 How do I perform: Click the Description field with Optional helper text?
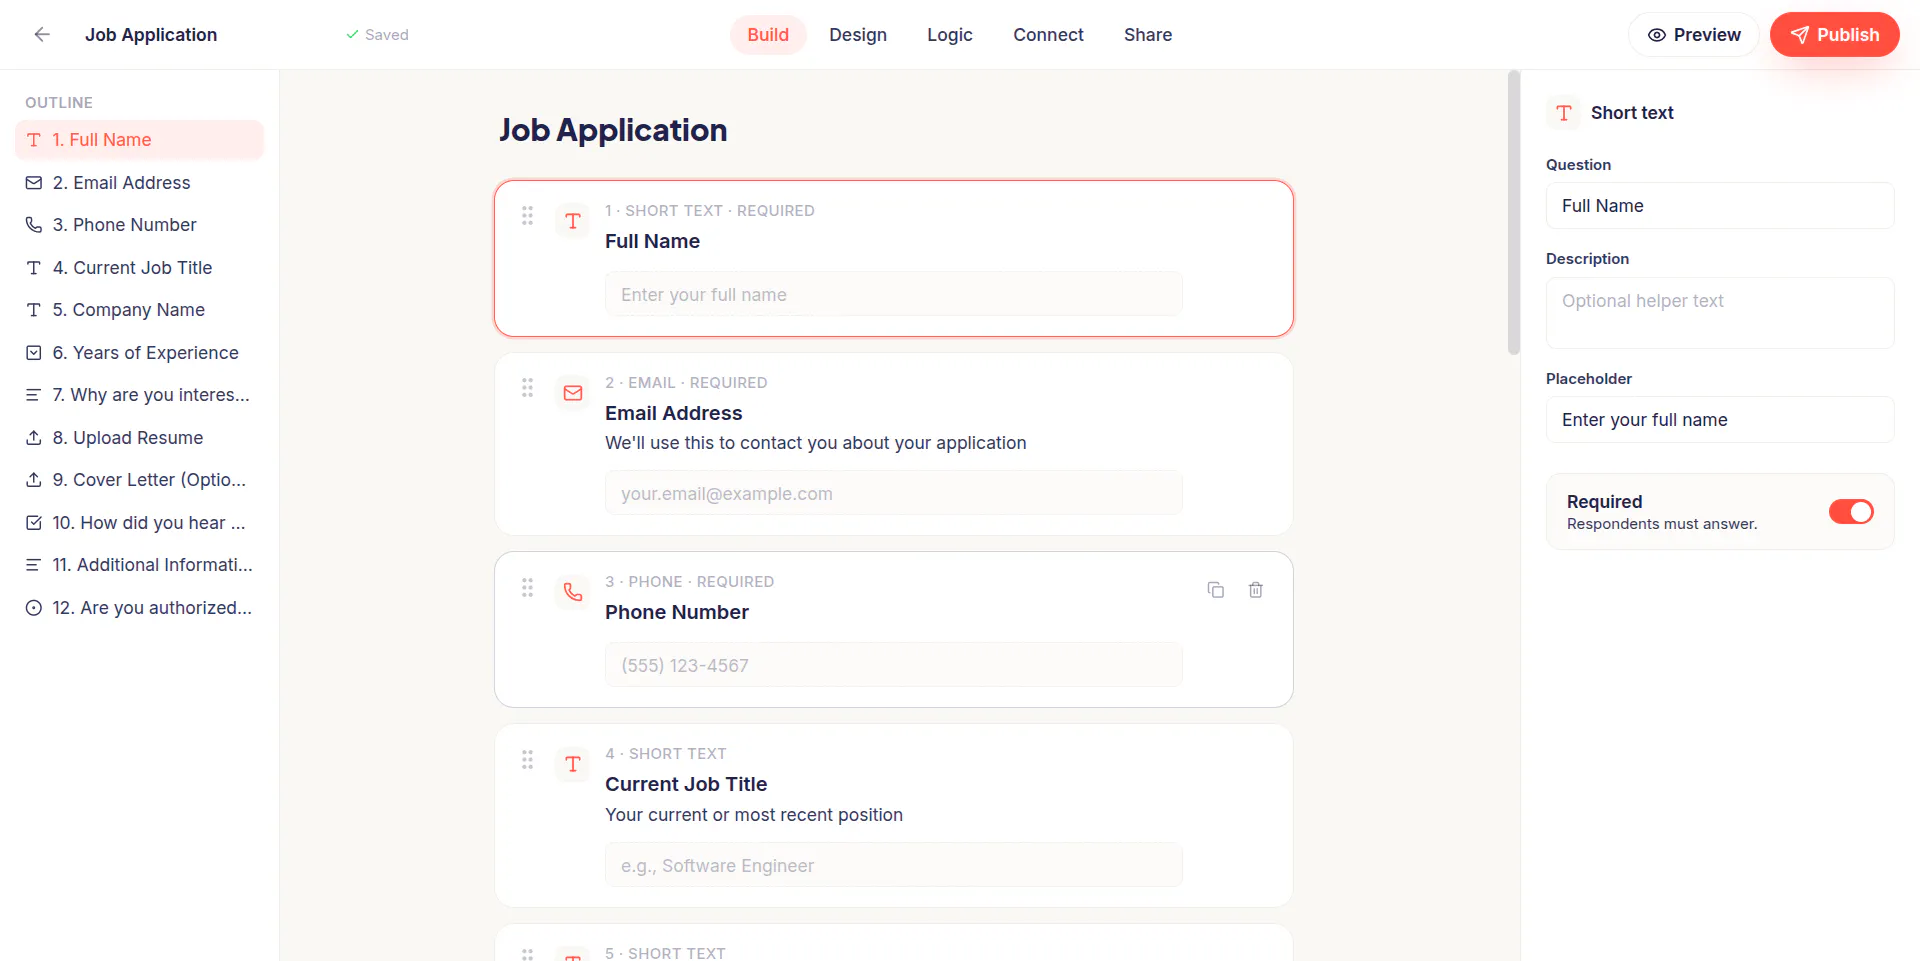(x=1720, y=313)
